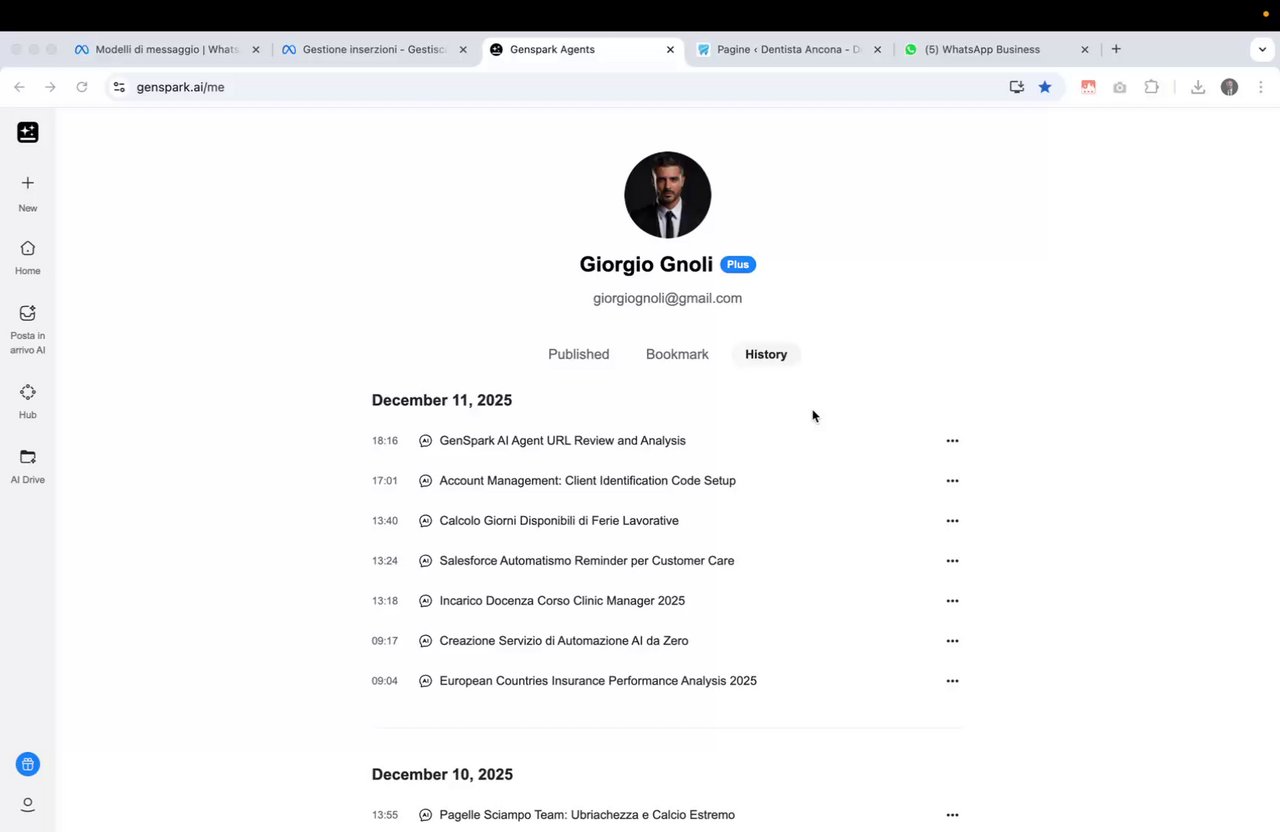Viewport: 1280px width, 832px height.
Task: Click the Genspark logo icon in sidebar
Action: [x=28, y=132]
